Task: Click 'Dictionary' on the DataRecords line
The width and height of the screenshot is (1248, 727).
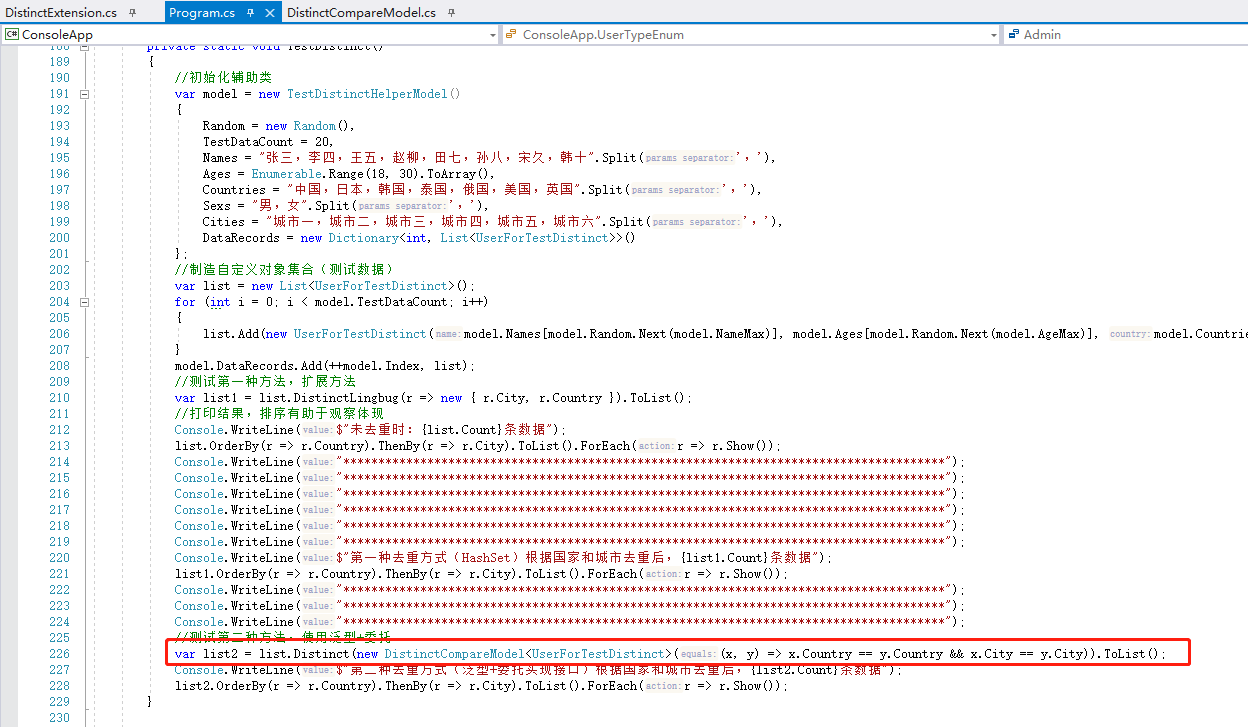Action: tap(363, 238)
